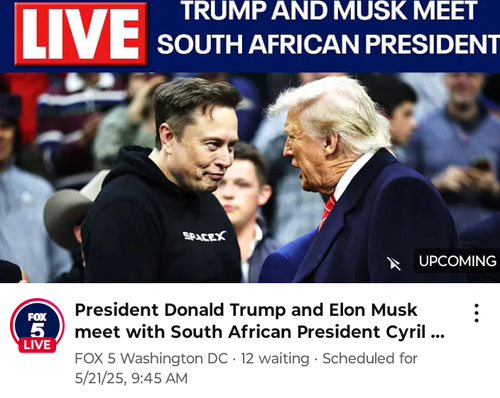Image resolution: width=500 pixels, height=398 pixels.
Task: Open the three-dot more options menu
Action: pyautogui.click(x=477, y=313)
